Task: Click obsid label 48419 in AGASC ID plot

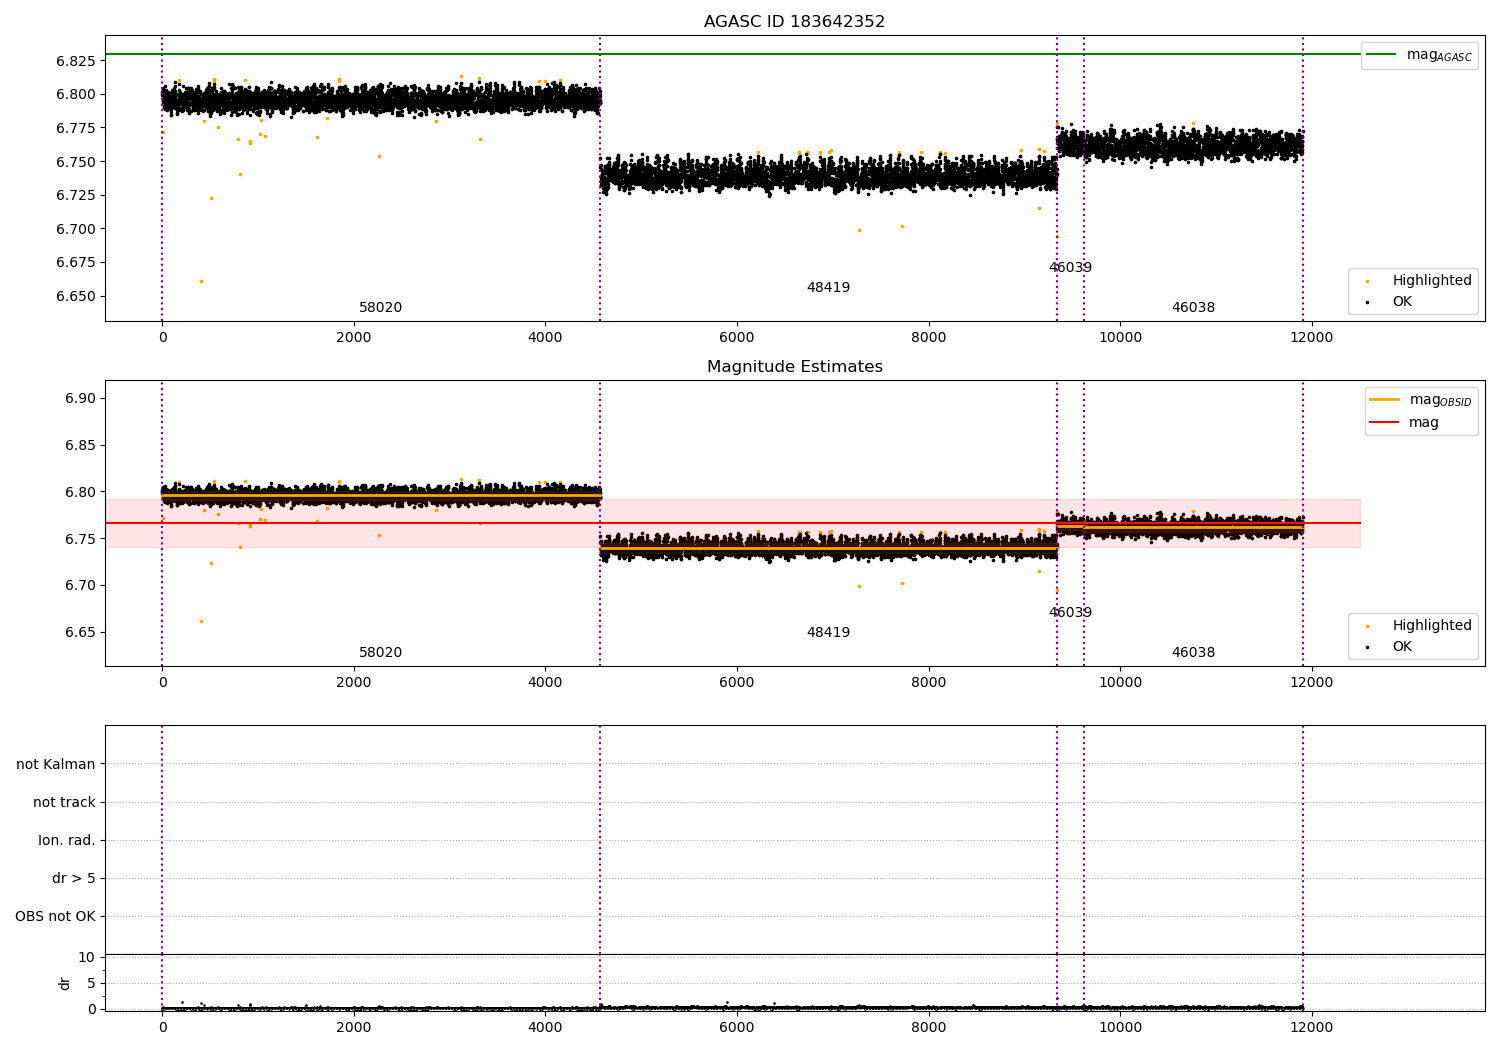Action: 828,288
